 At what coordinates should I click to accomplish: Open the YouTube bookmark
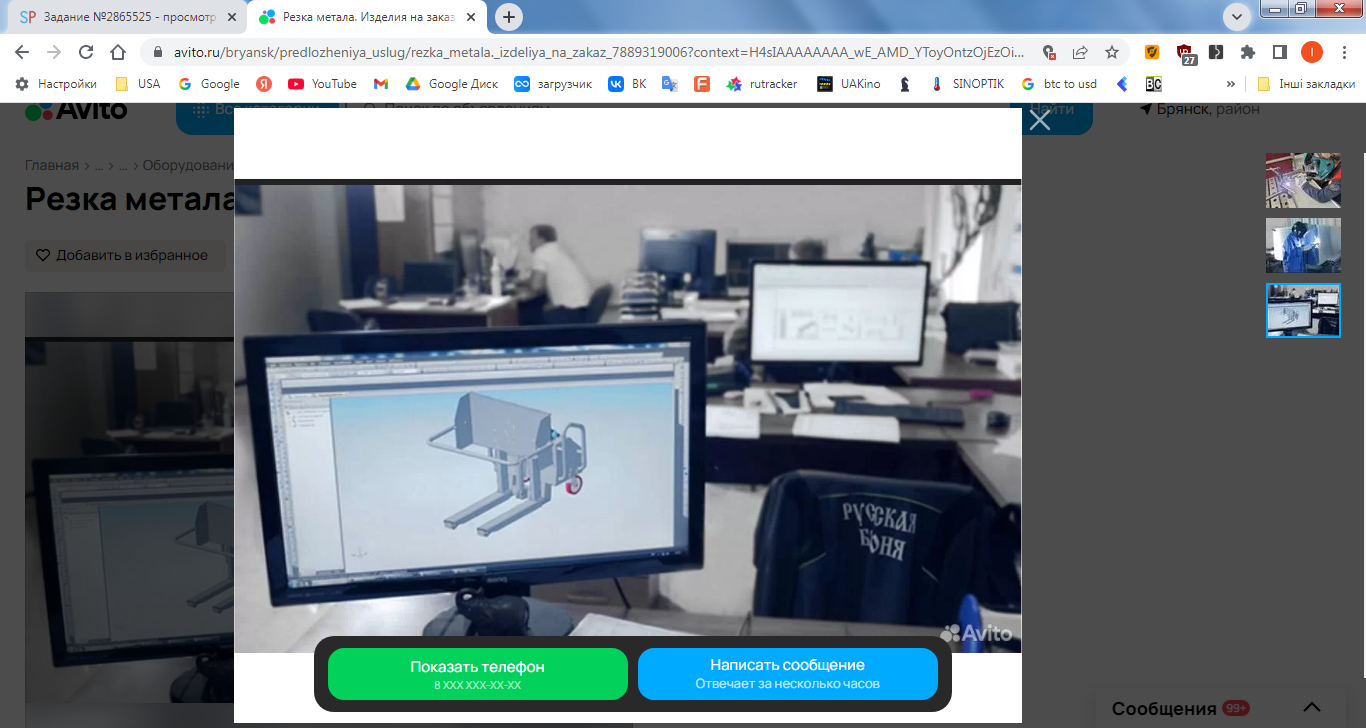point(322,84)
